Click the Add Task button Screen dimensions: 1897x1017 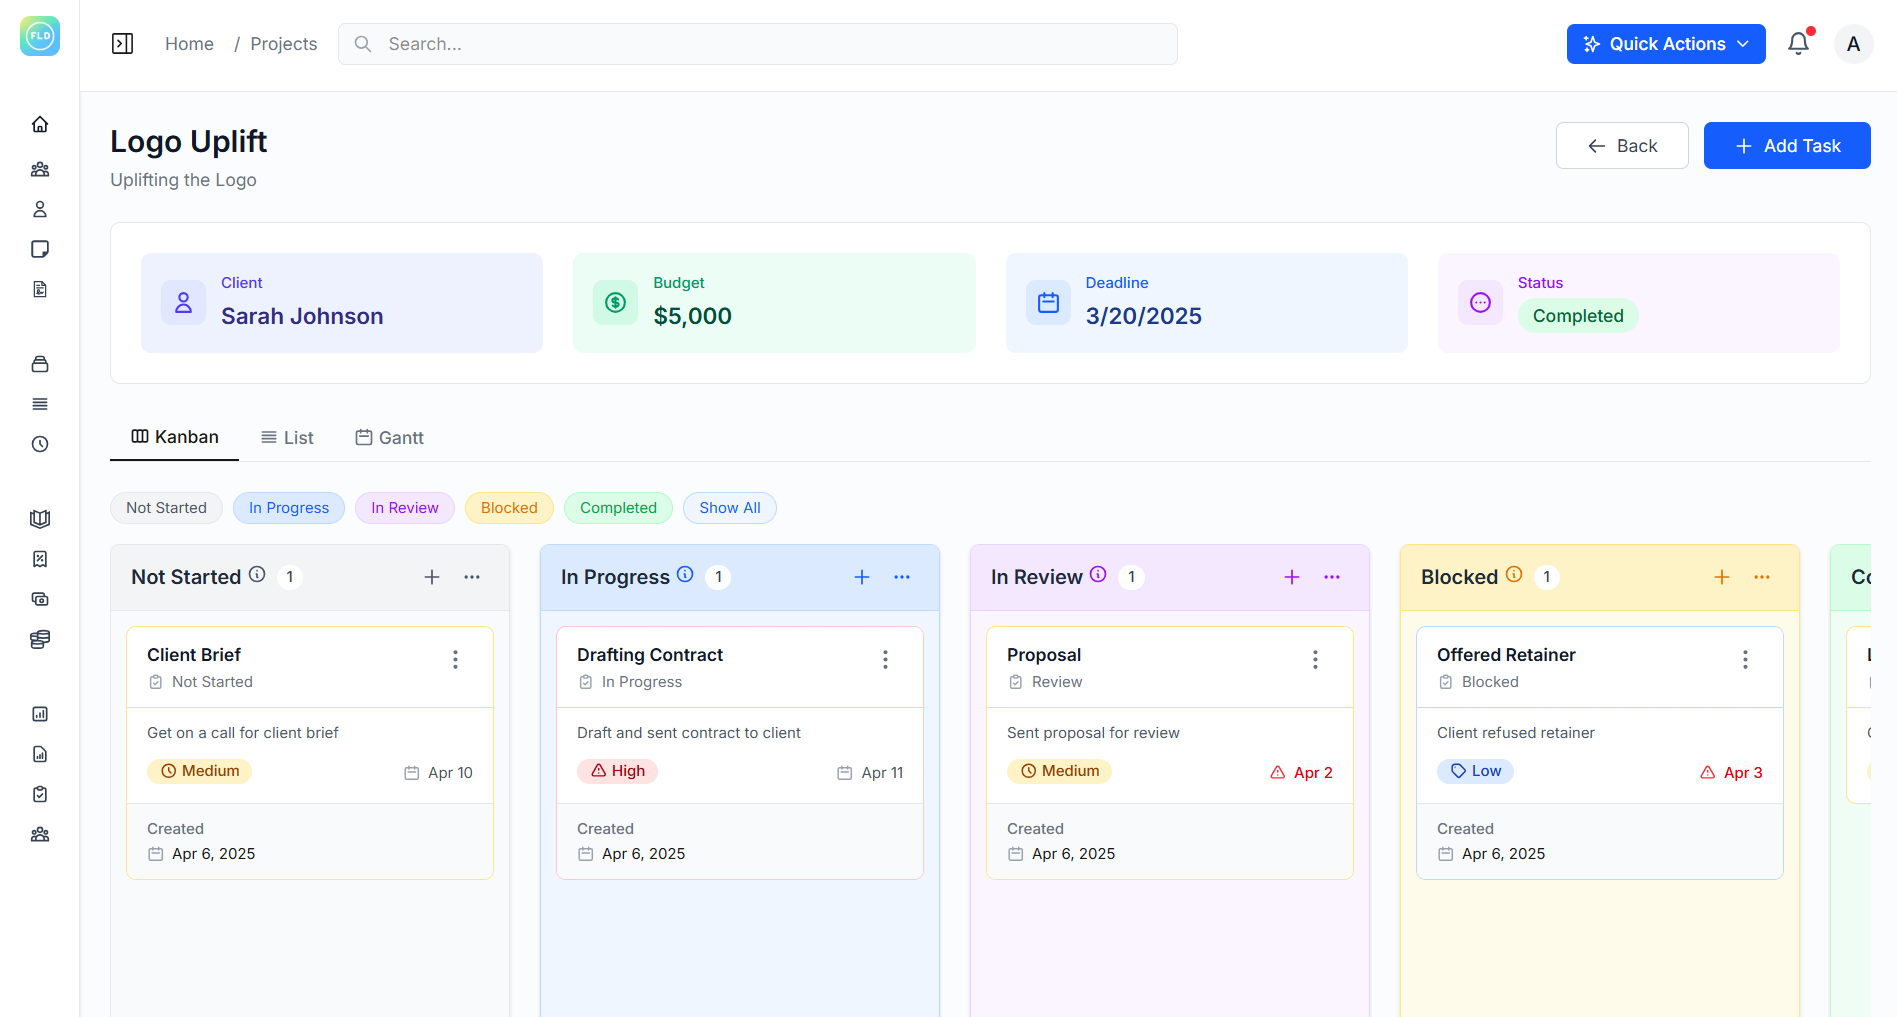1787,146
